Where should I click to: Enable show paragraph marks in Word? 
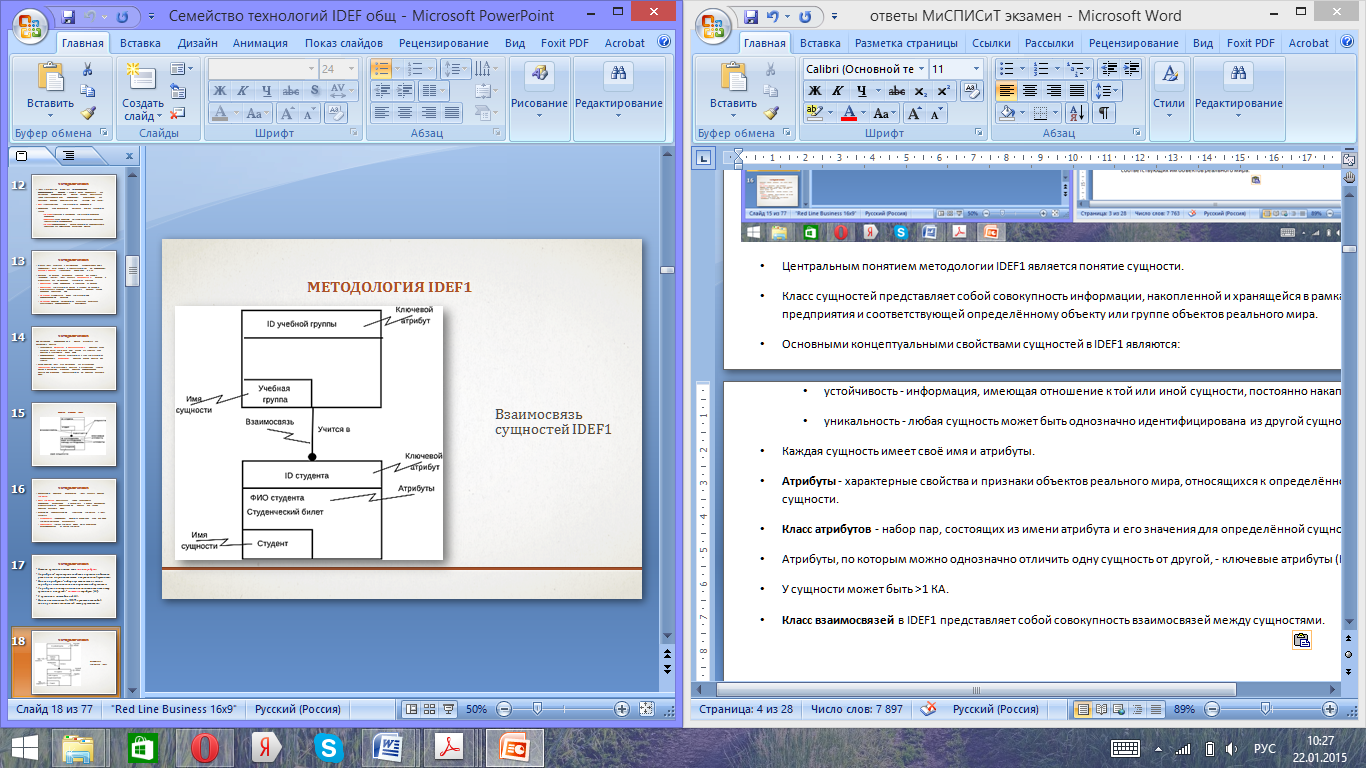click(1105, 113)
